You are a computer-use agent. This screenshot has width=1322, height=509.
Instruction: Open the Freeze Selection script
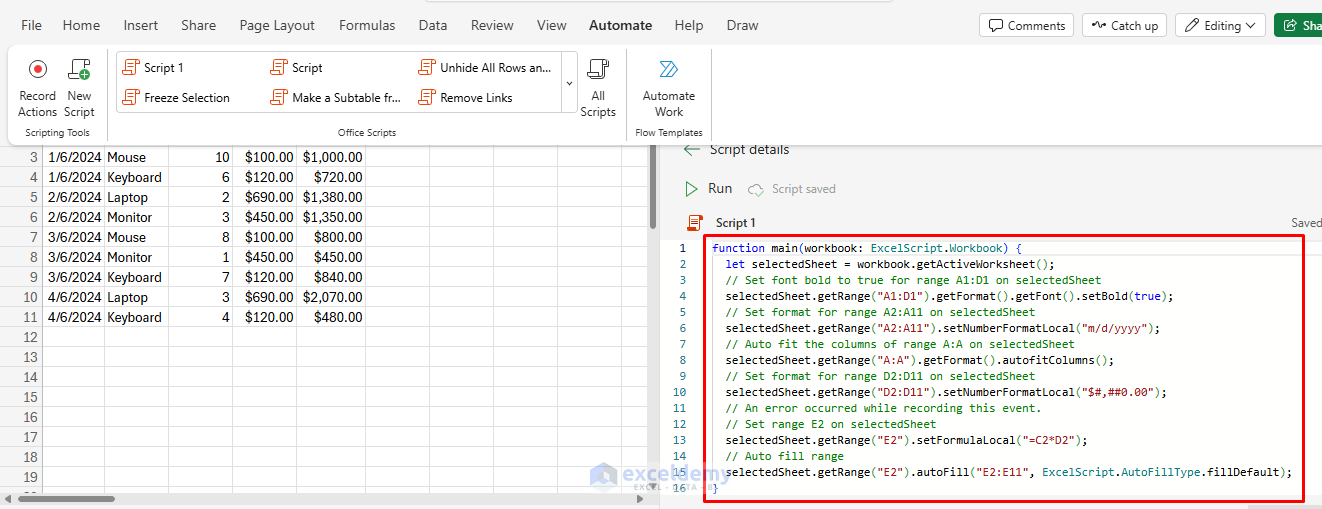tap(176, 98)
